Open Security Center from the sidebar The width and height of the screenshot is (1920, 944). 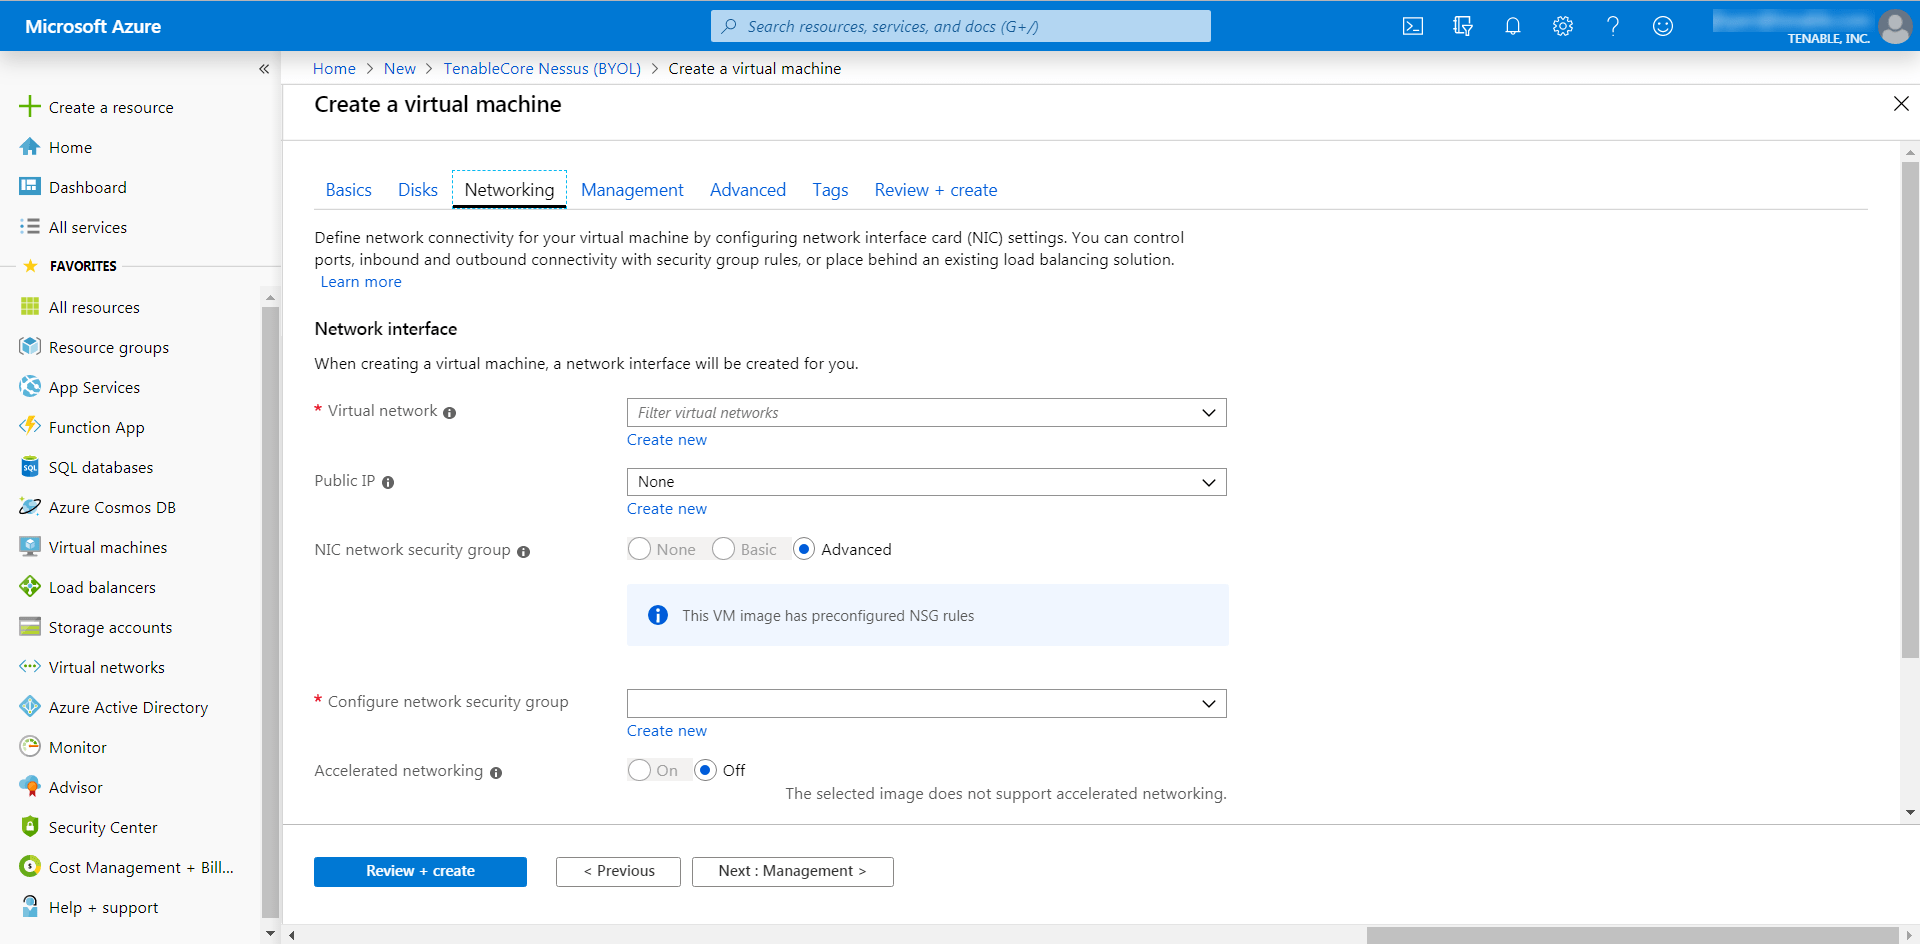(103, 827)
